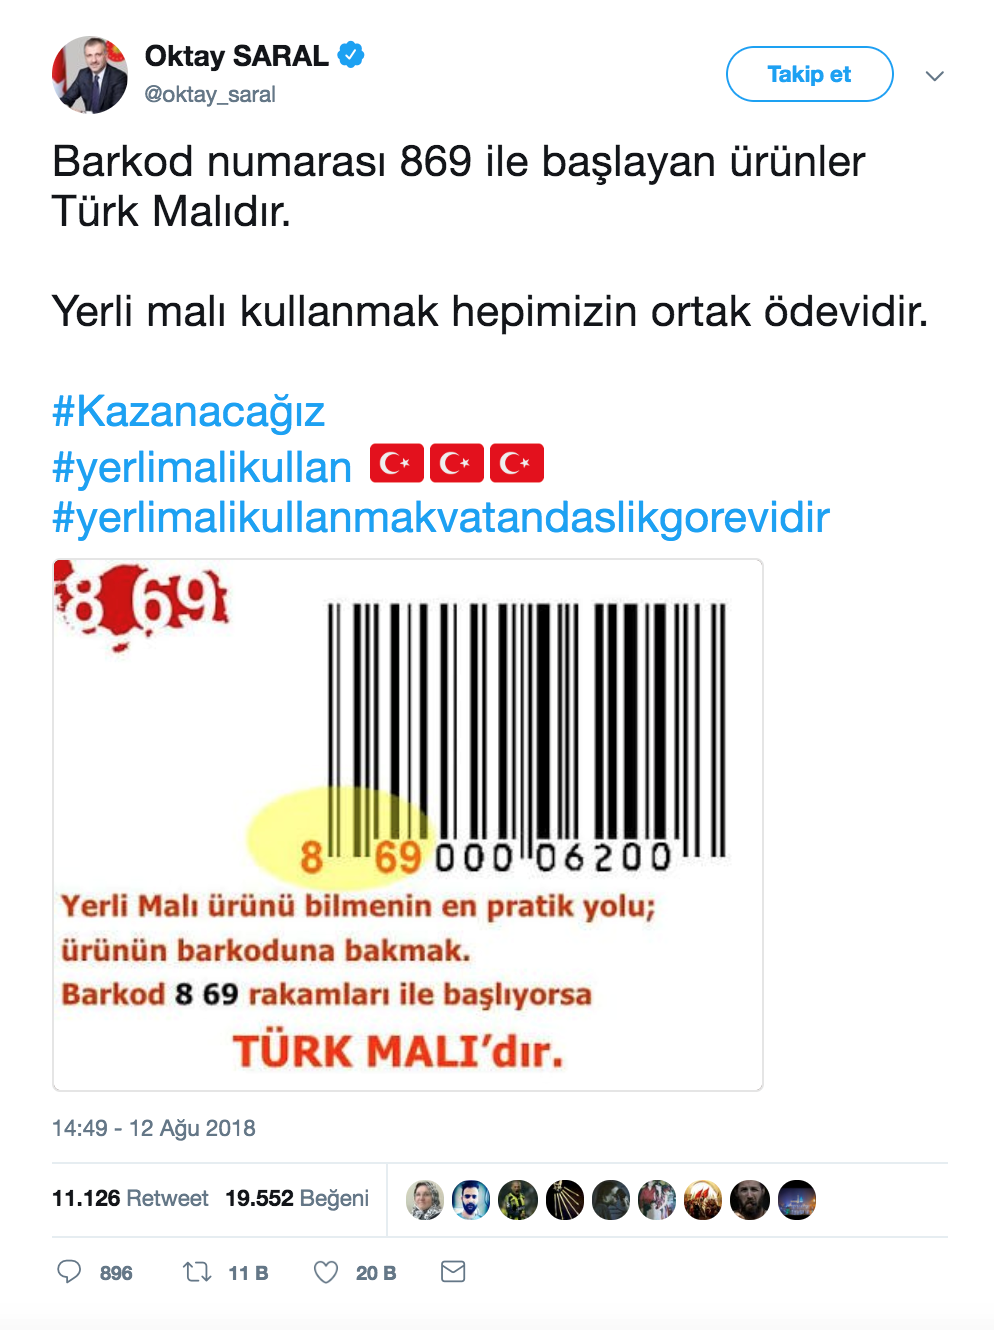994x1330 pixels.
Task: Share tweet via envelope message icon
Action: coord(453,1271)
